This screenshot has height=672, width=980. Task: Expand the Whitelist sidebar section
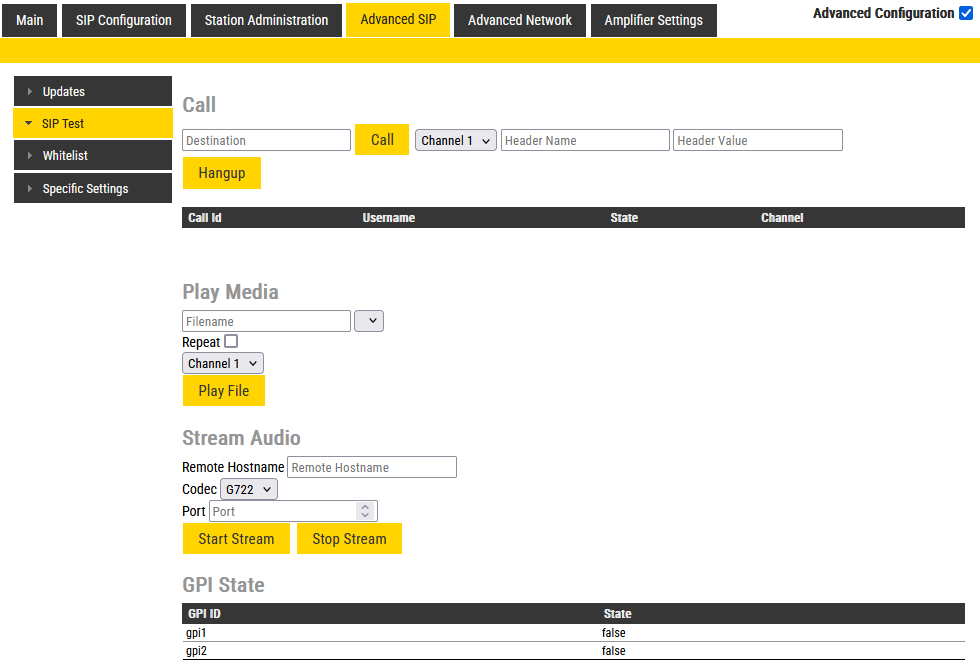tap(92, 156)
